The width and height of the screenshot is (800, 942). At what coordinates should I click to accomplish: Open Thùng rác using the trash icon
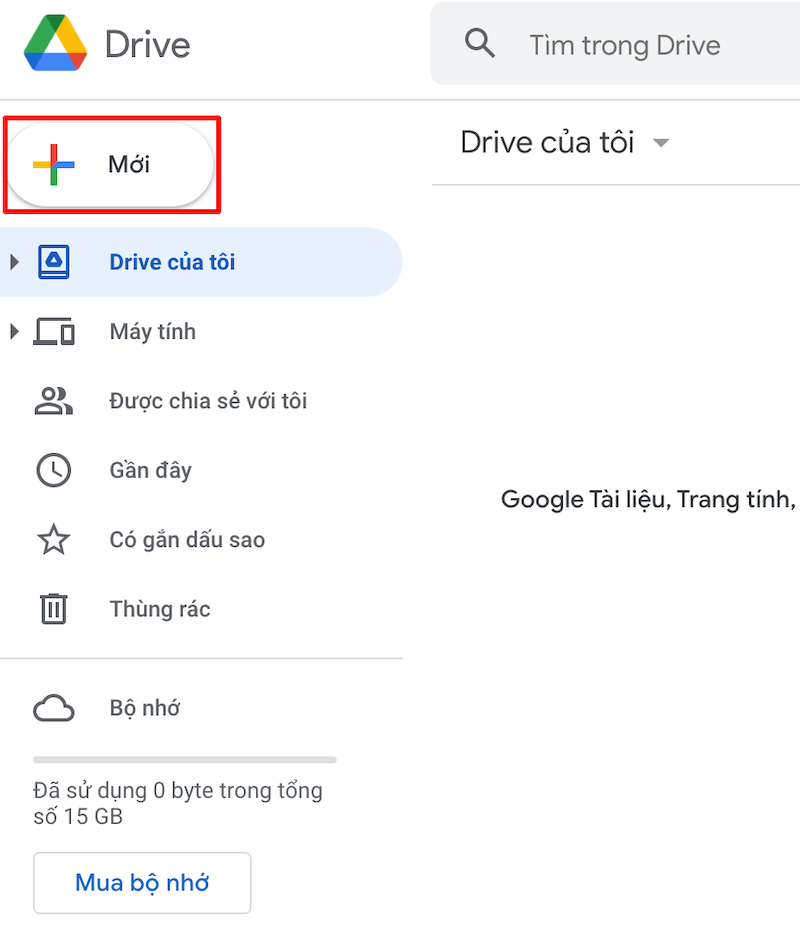coord(52,609)
